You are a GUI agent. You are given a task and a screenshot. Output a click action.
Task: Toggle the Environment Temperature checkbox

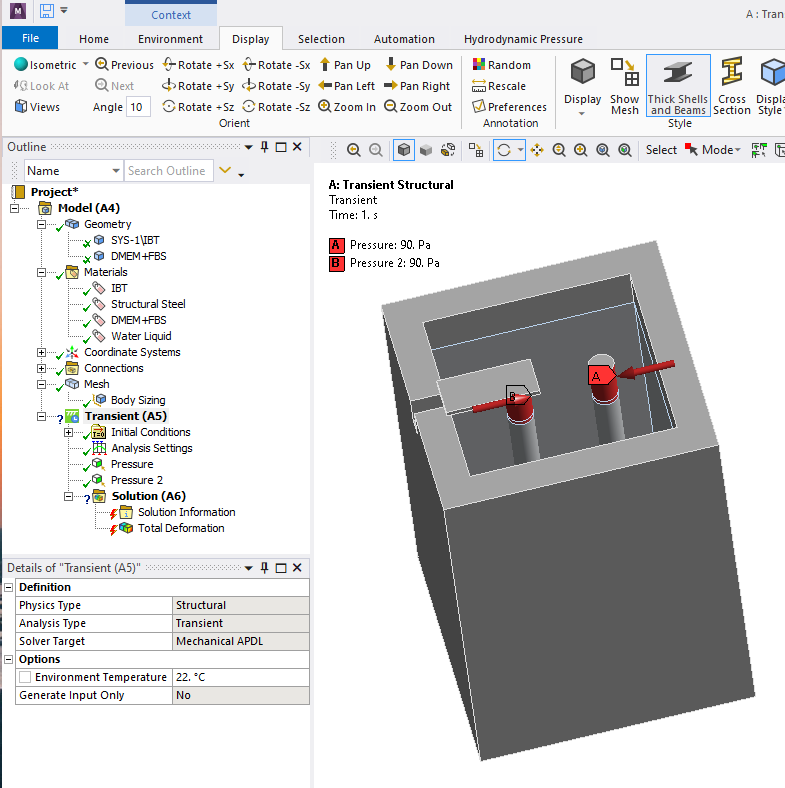(25, 678)
